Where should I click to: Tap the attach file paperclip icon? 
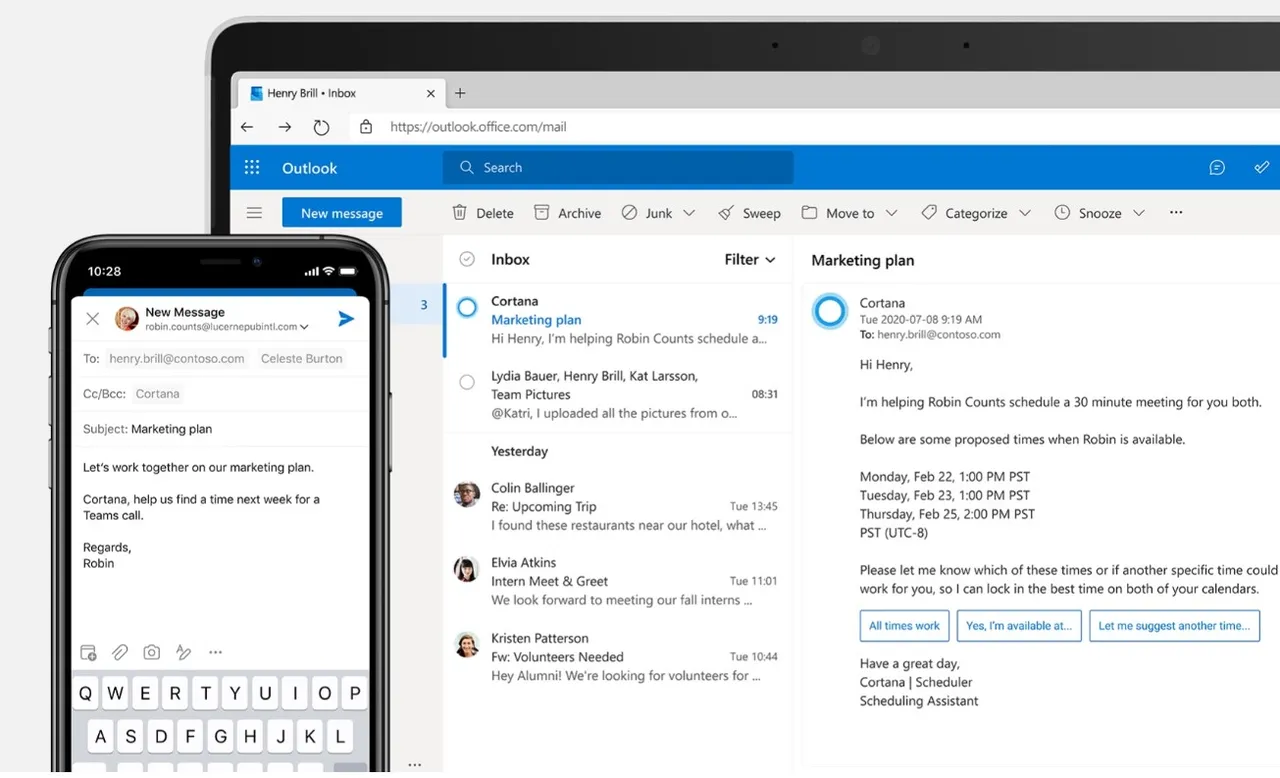[120, 652]
